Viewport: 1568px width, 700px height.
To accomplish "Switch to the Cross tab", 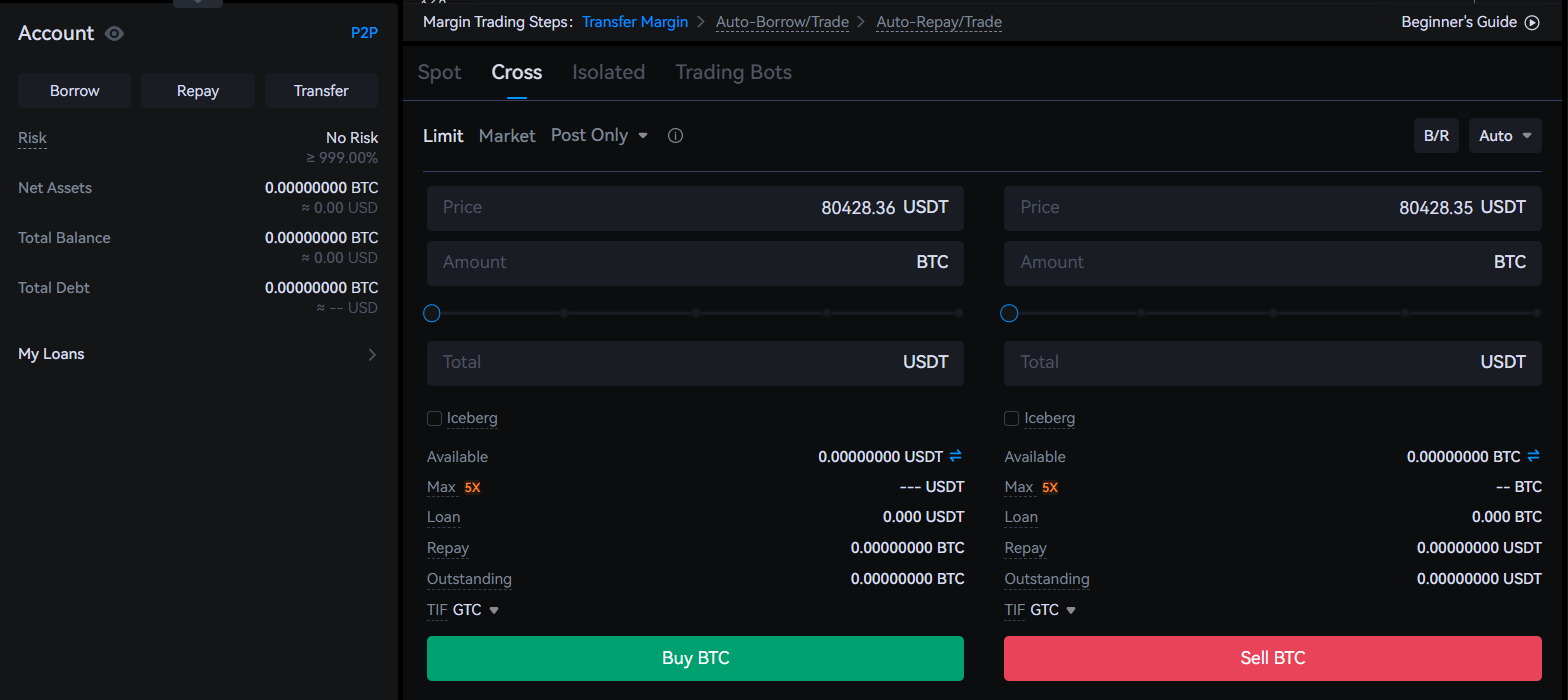I will (x=517, y=72).
